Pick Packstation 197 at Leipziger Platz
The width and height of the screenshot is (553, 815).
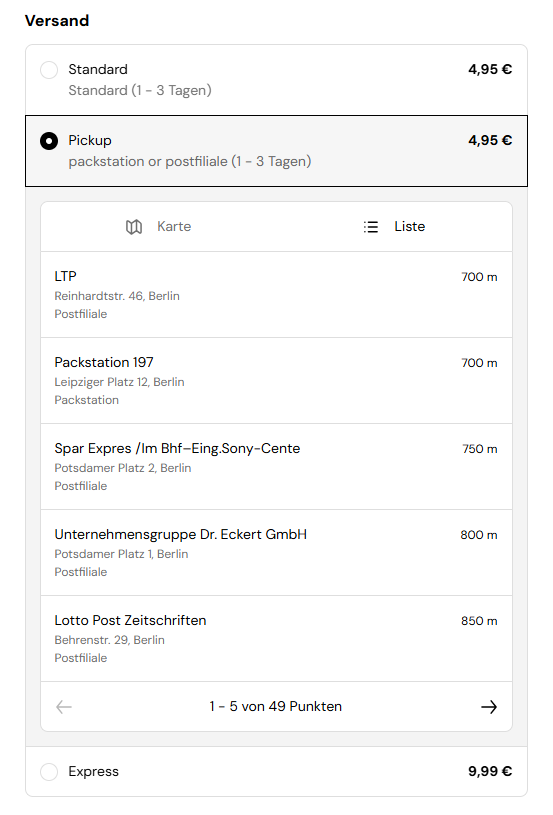(x=276, y=380)
